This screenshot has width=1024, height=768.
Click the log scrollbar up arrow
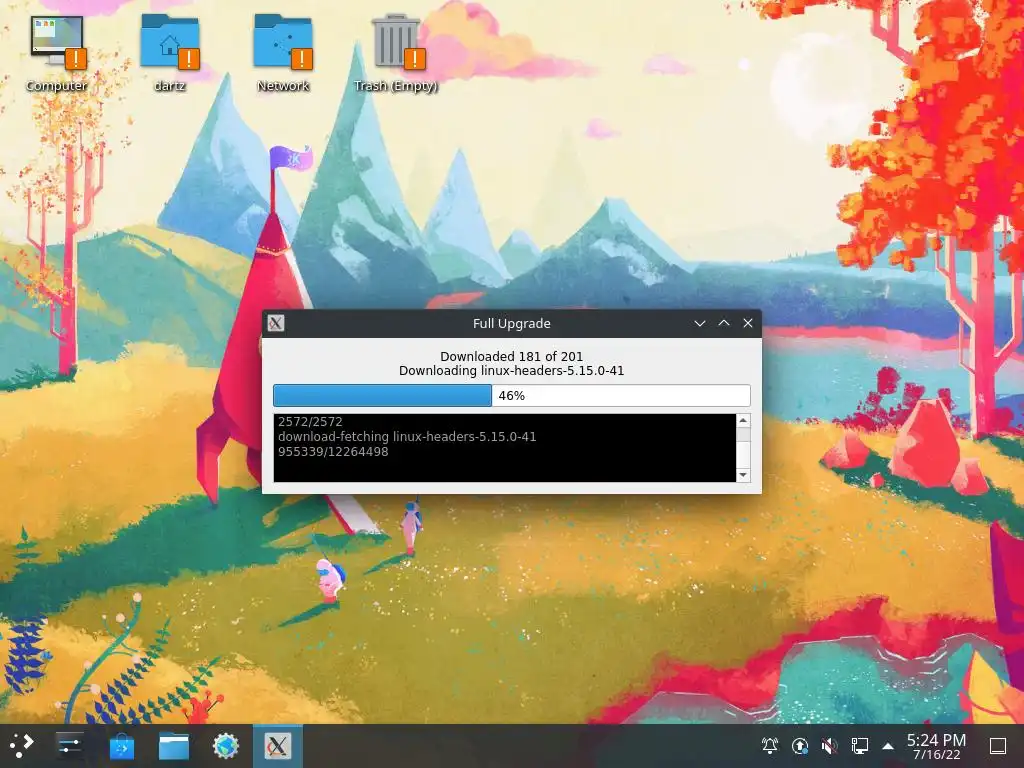tap(743, 421)
